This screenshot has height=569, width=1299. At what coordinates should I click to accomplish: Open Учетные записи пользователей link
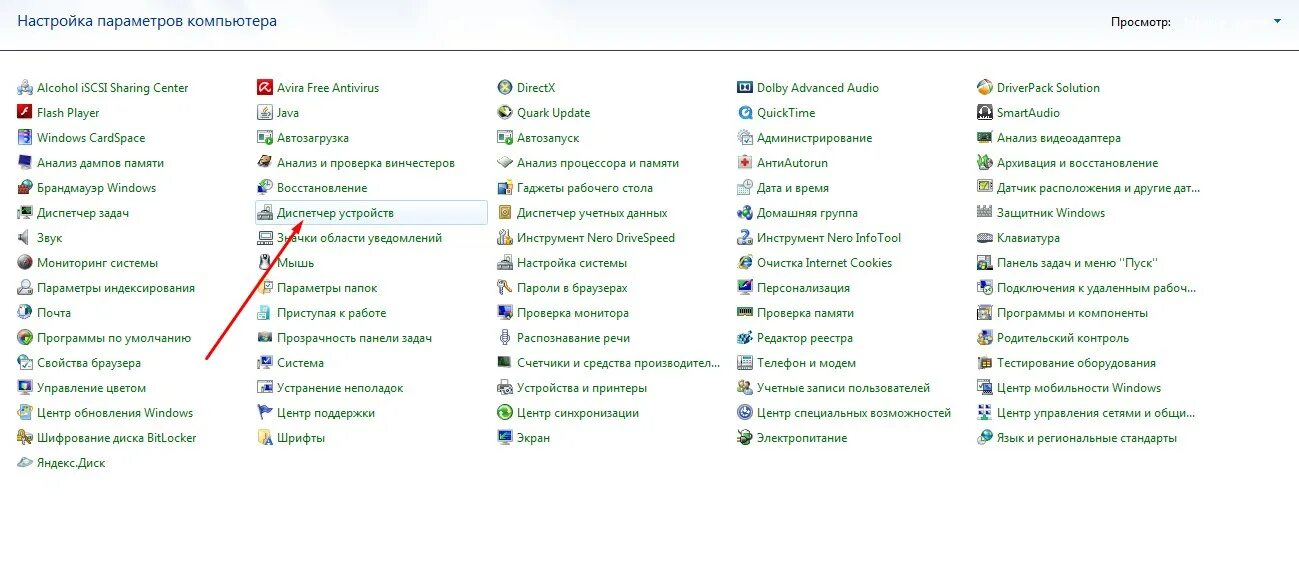pyautogui.click(x=843, y=388)
